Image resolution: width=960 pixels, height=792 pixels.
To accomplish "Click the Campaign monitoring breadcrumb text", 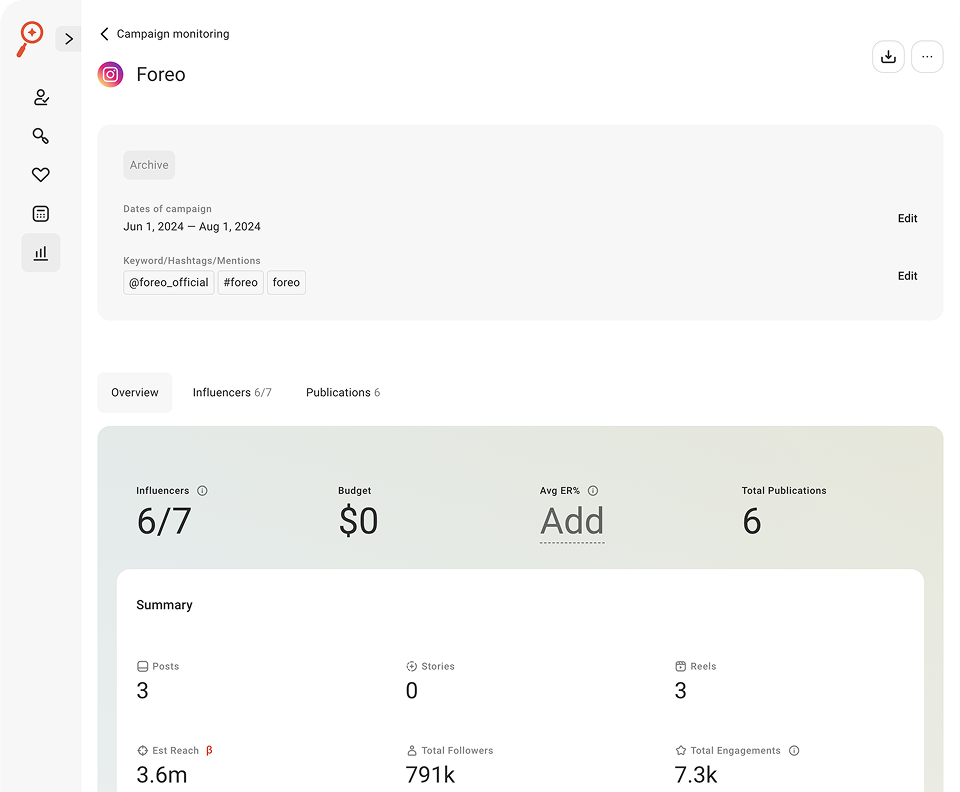I will point(173,34).
